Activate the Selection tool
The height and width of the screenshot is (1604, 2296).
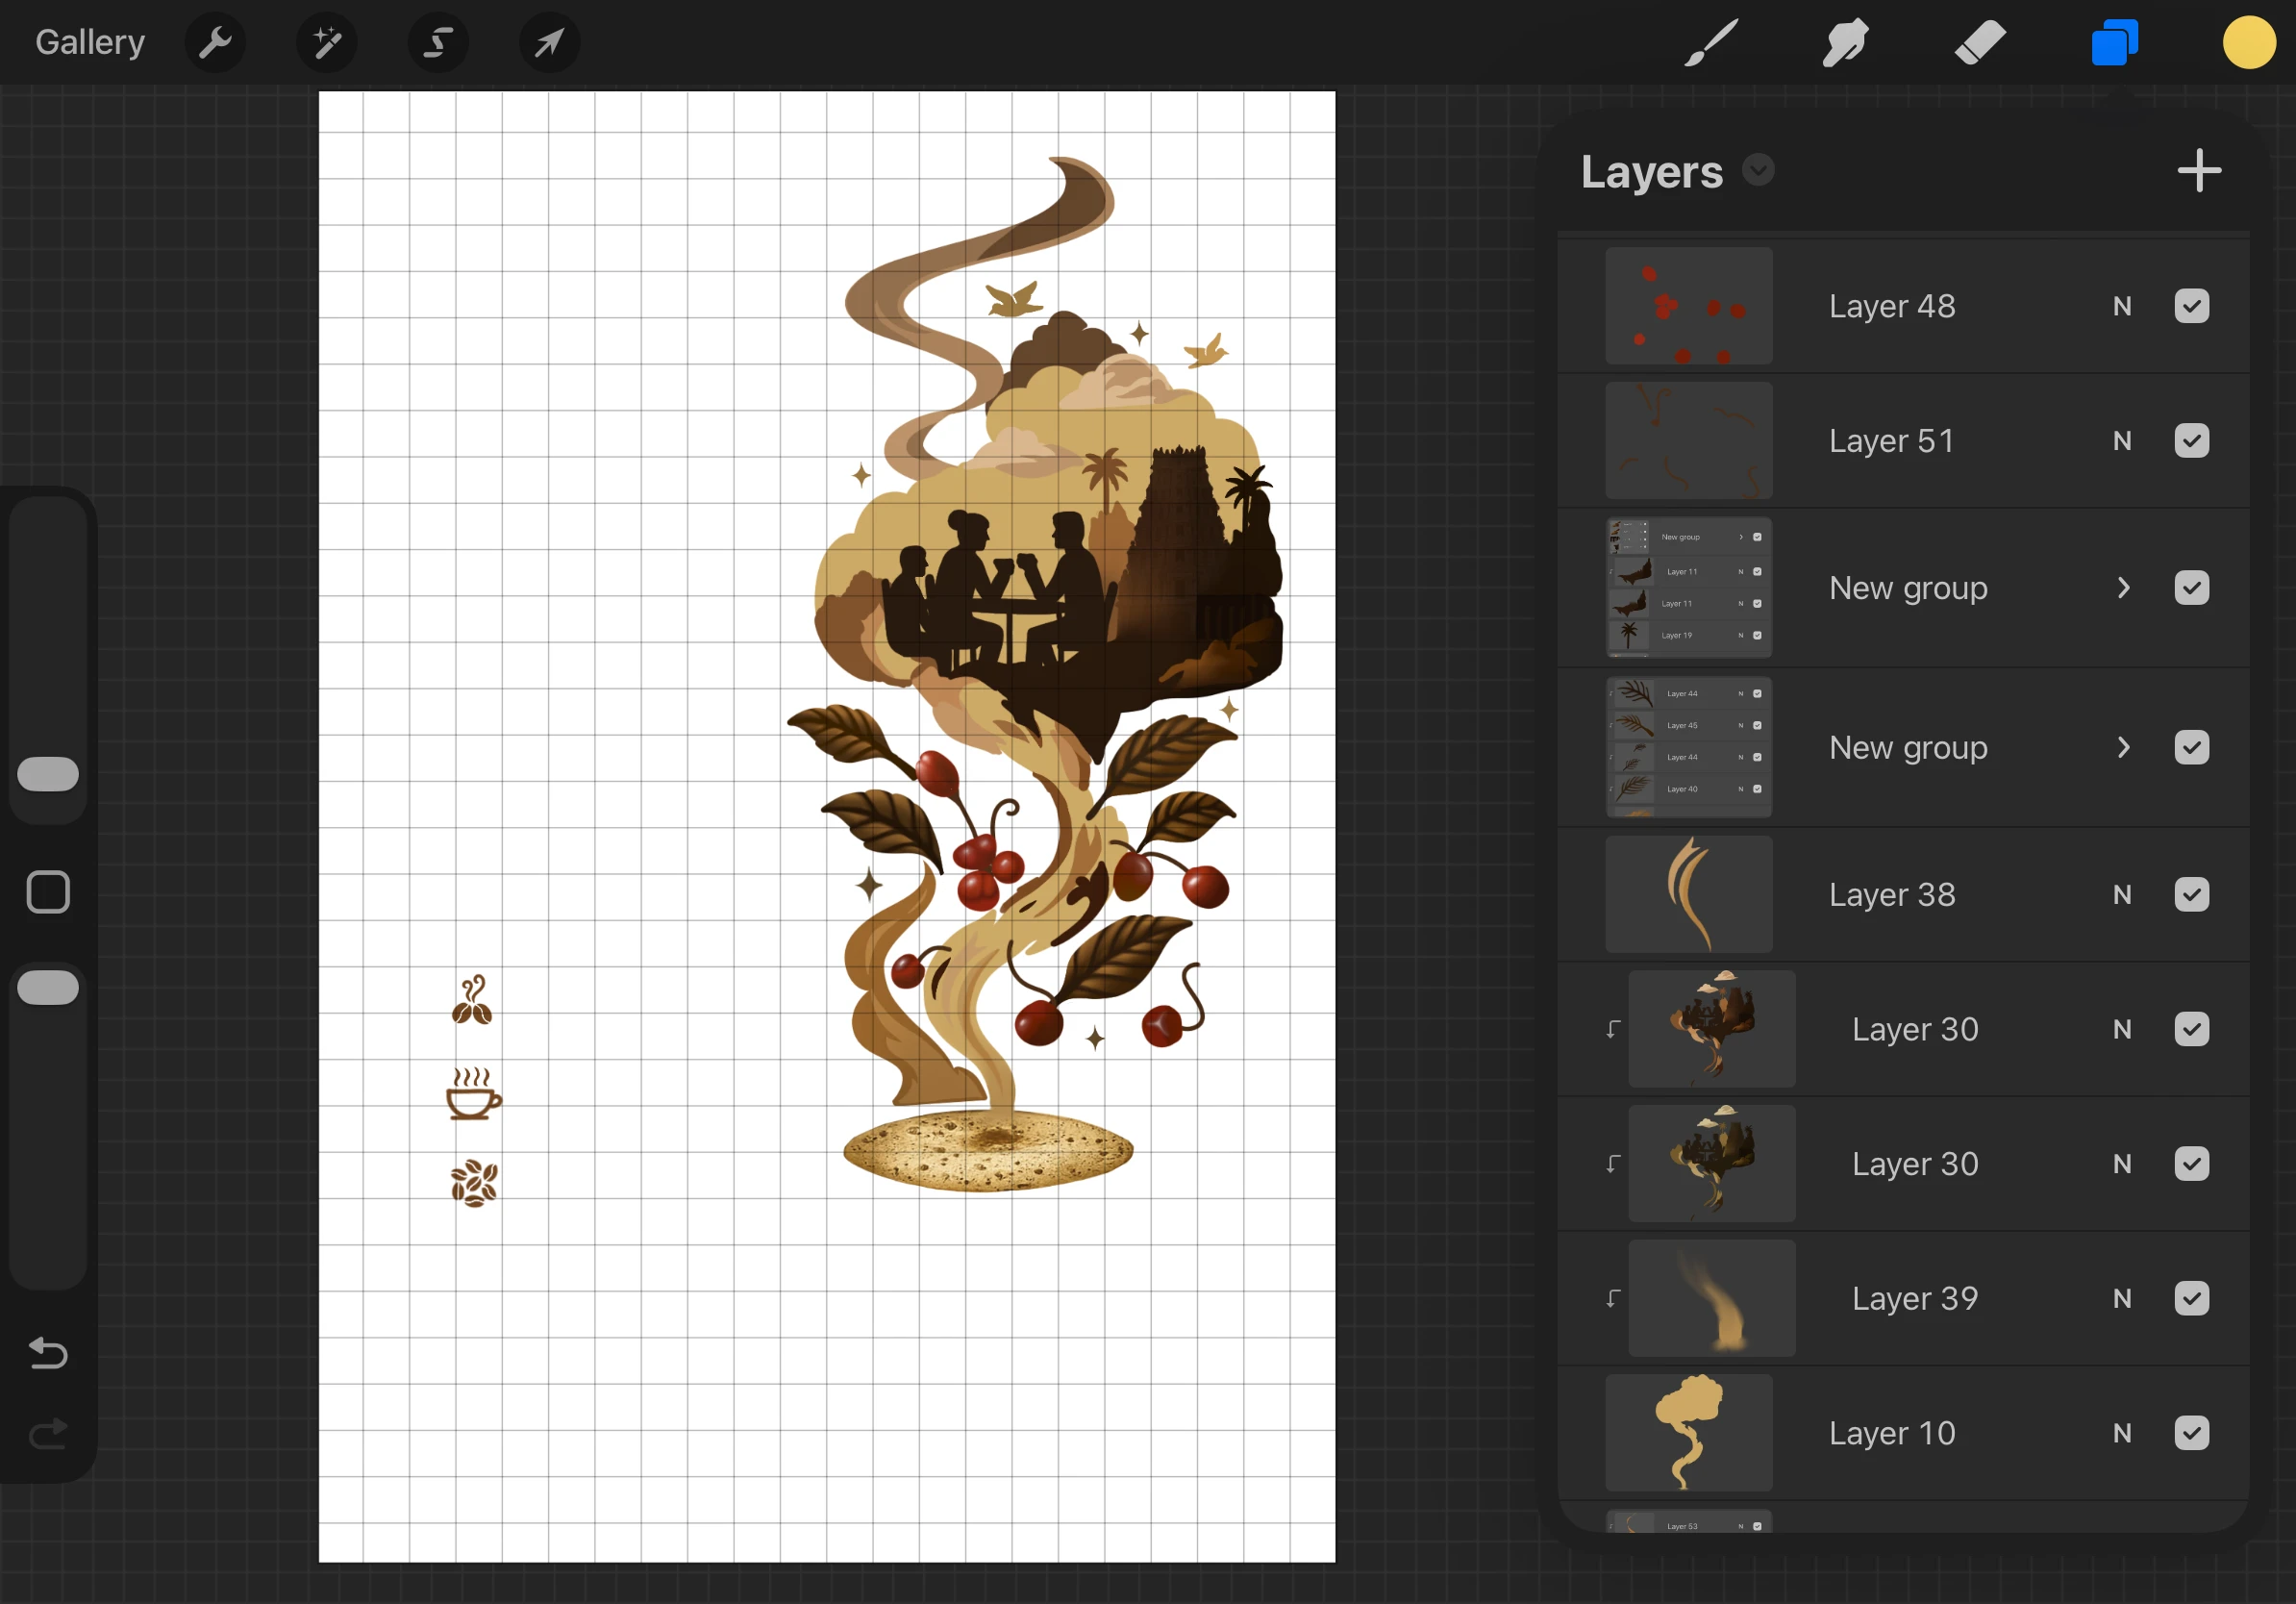point(438,43)
